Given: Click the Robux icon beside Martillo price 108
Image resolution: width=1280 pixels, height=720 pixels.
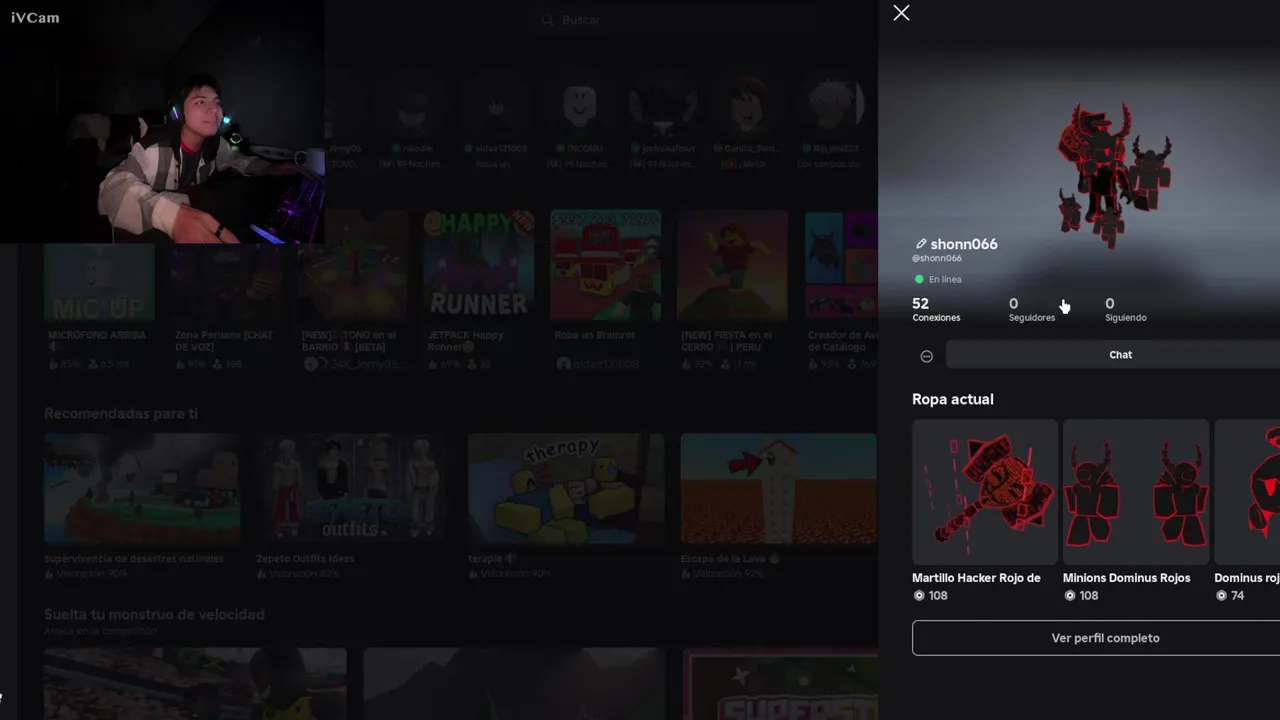Looking at the screenshot, I should pos(919,596).
